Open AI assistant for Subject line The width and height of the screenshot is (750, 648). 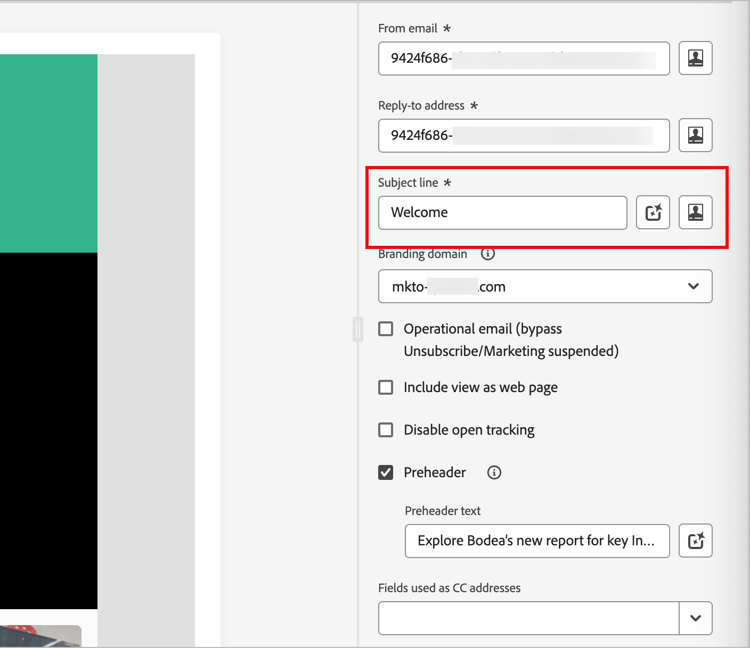pos(653,212)
